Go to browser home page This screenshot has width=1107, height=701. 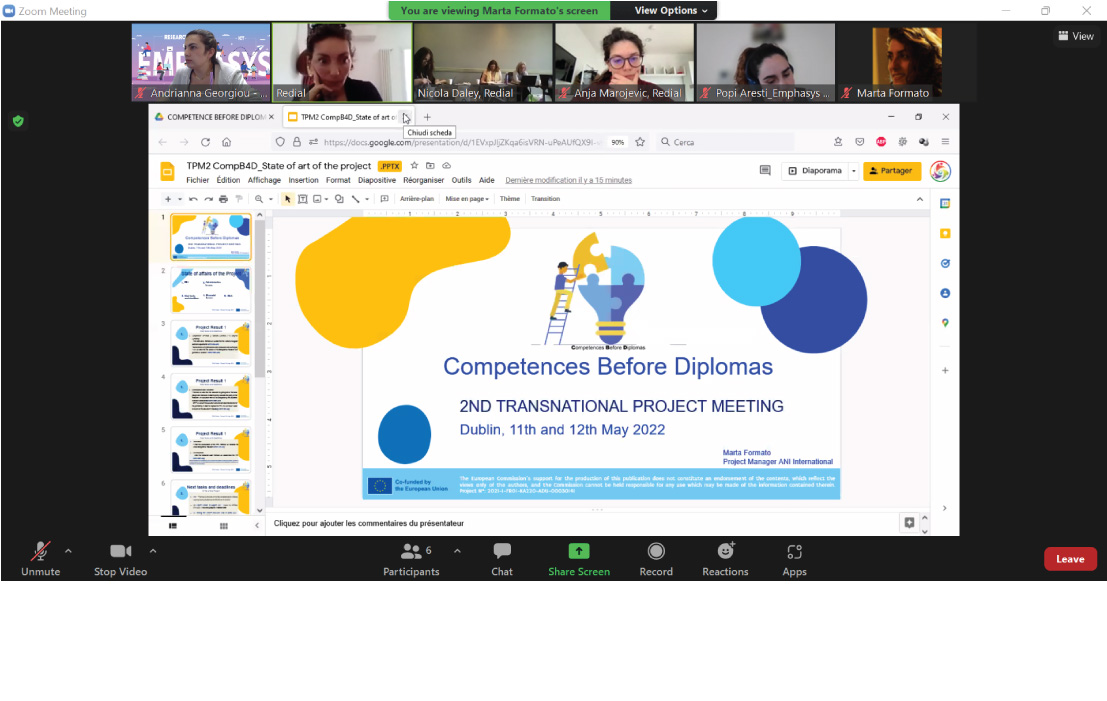(227, 142)
